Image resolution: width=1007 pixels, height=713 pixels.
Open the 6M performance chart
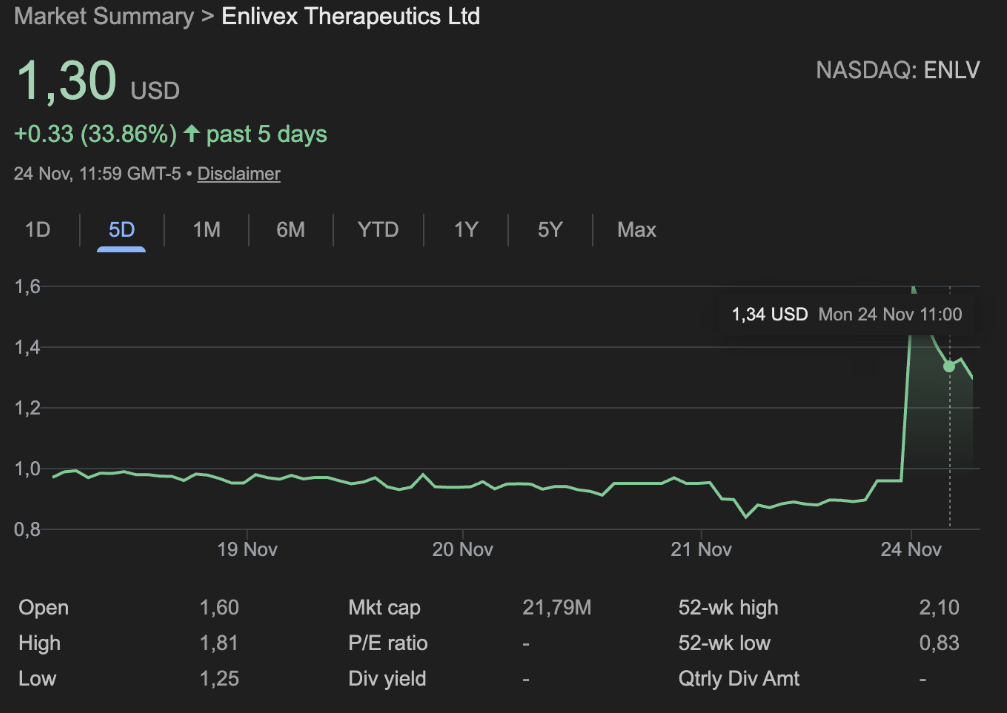(290, 230)
